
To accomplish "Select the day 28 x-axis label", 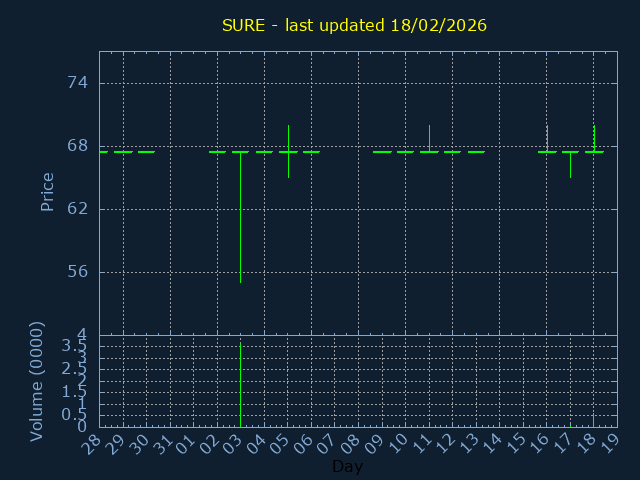I will [95, 444].
